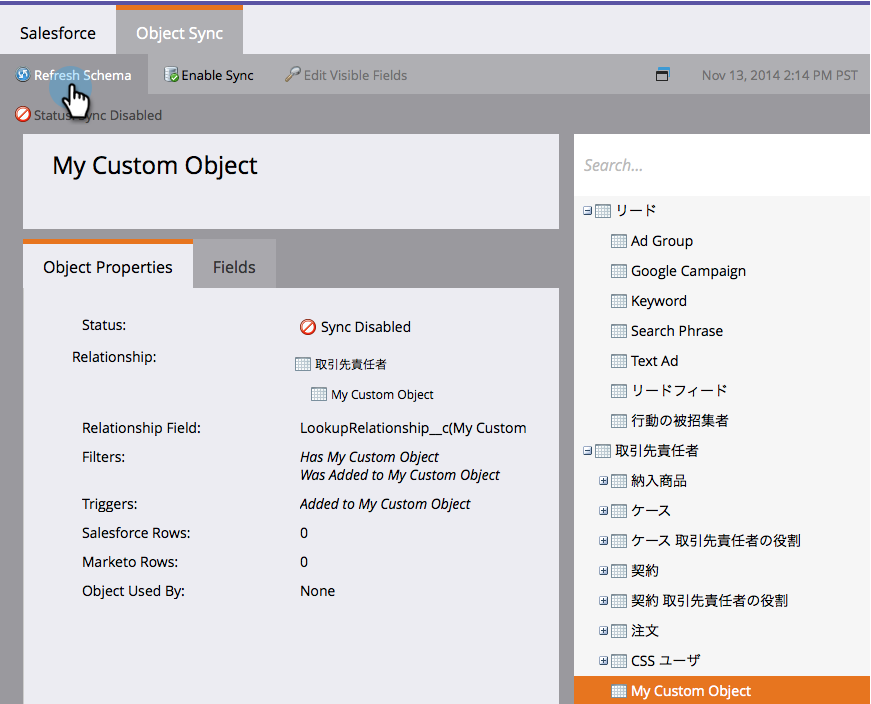871x704 pixels.
Task: Select 契約 in the tree
Action: (644, 571)
